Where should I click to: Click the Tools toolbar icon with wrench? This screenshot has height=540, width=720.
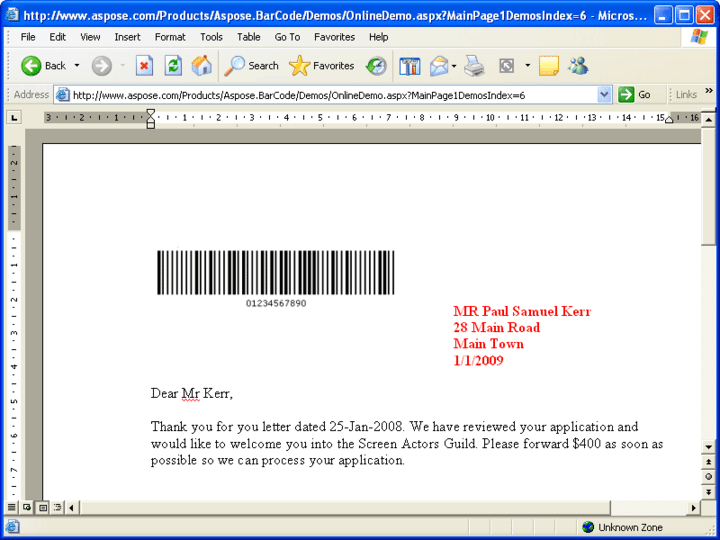[x=410, y=66]
